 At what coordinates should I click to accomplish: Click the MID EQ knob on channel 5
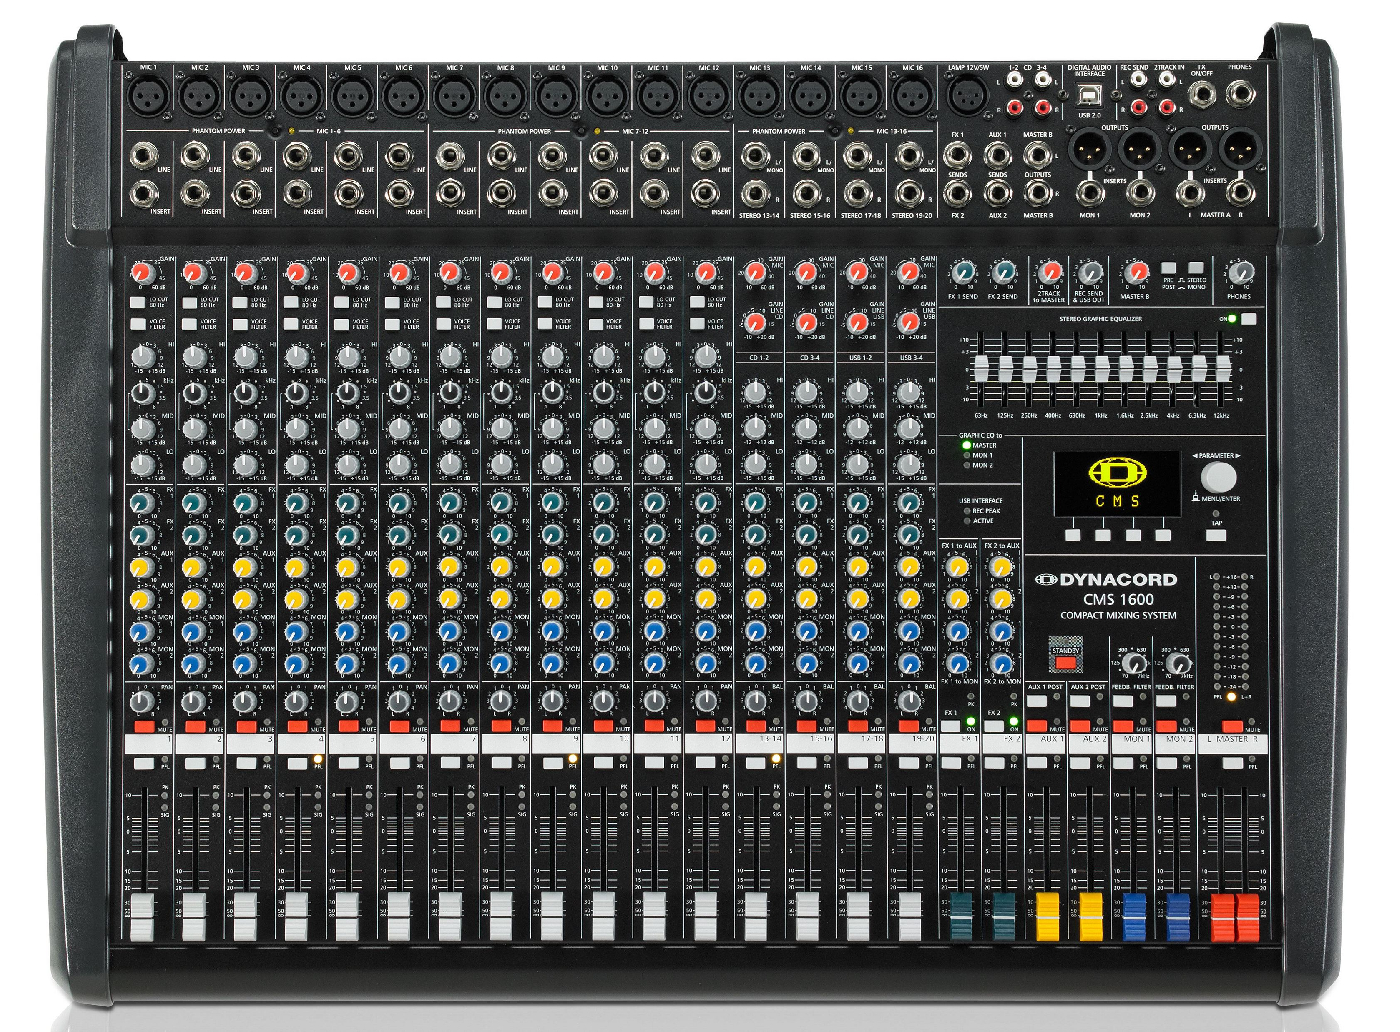348,429
